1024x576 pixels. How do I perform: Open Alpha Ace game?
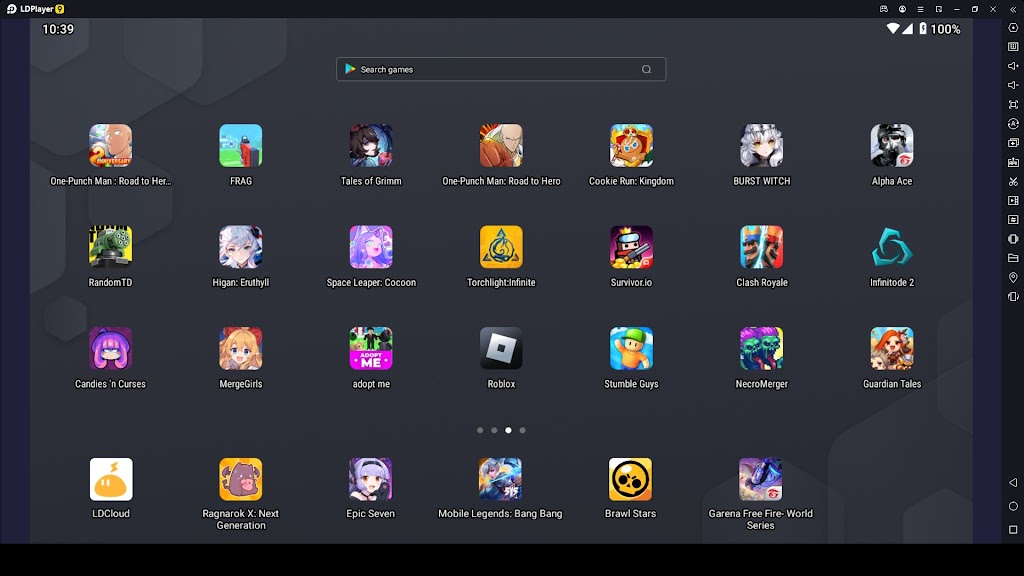click(892, 146)
